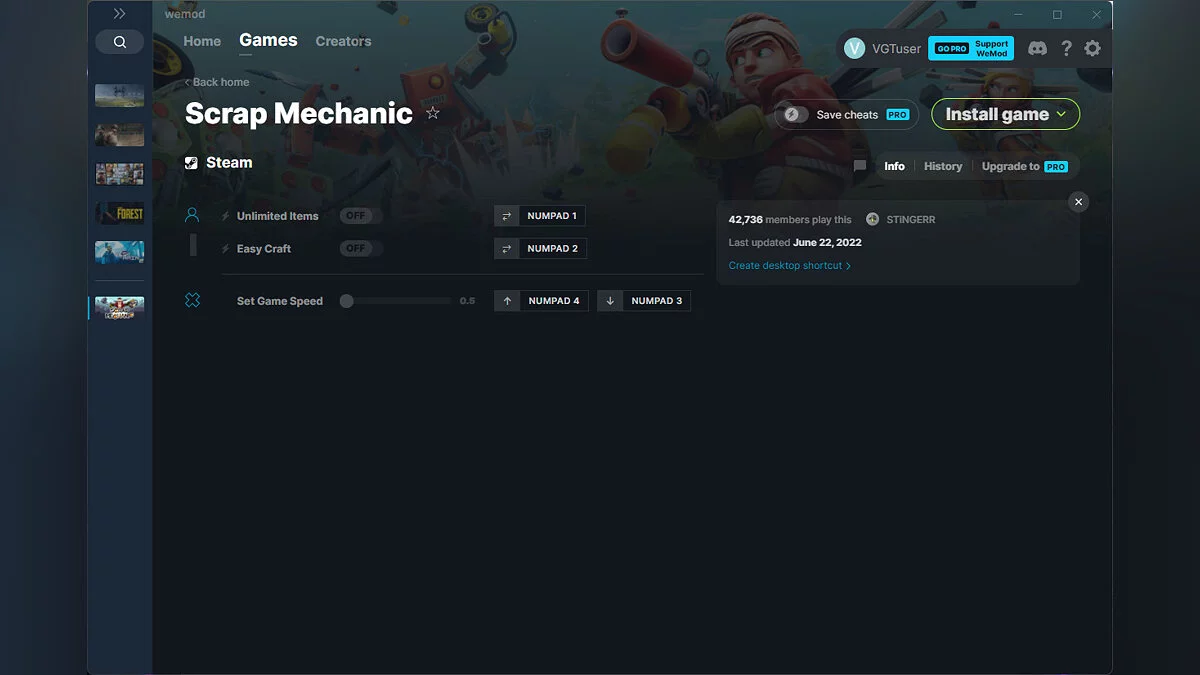Viewport: 1200px width, 675px height.
Task: Click the GO PRO Support WeMod button
Action: 971,48
